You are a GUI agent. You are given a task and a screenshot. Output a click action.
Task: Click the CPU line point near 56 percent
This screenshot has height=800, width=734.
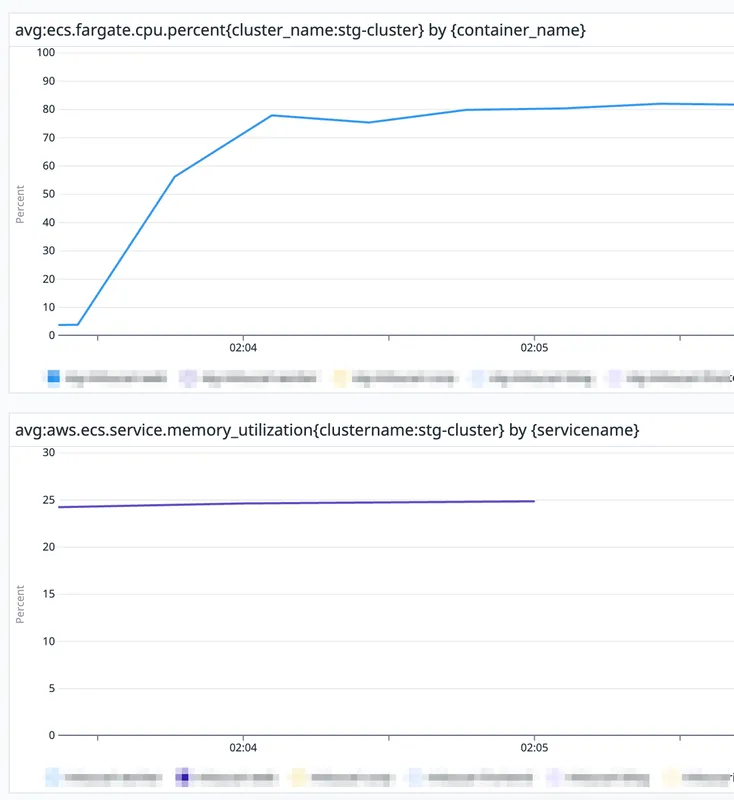click(x=175, y=177)
